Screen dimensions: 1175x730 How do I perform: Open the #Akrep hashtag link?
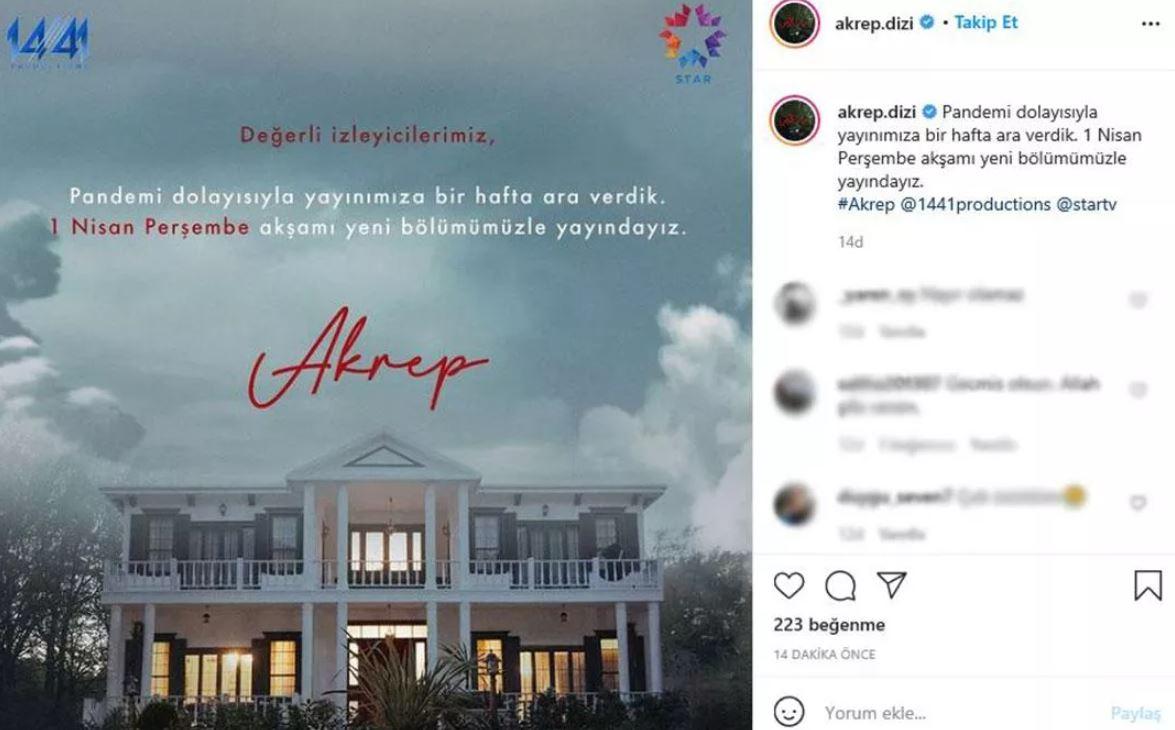pos(866,204)
